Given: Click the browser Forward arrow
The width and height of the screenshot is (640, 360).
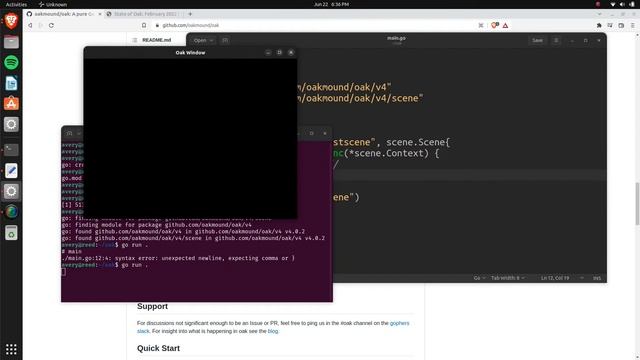Looking at the screenshot, I should point(40,25).
